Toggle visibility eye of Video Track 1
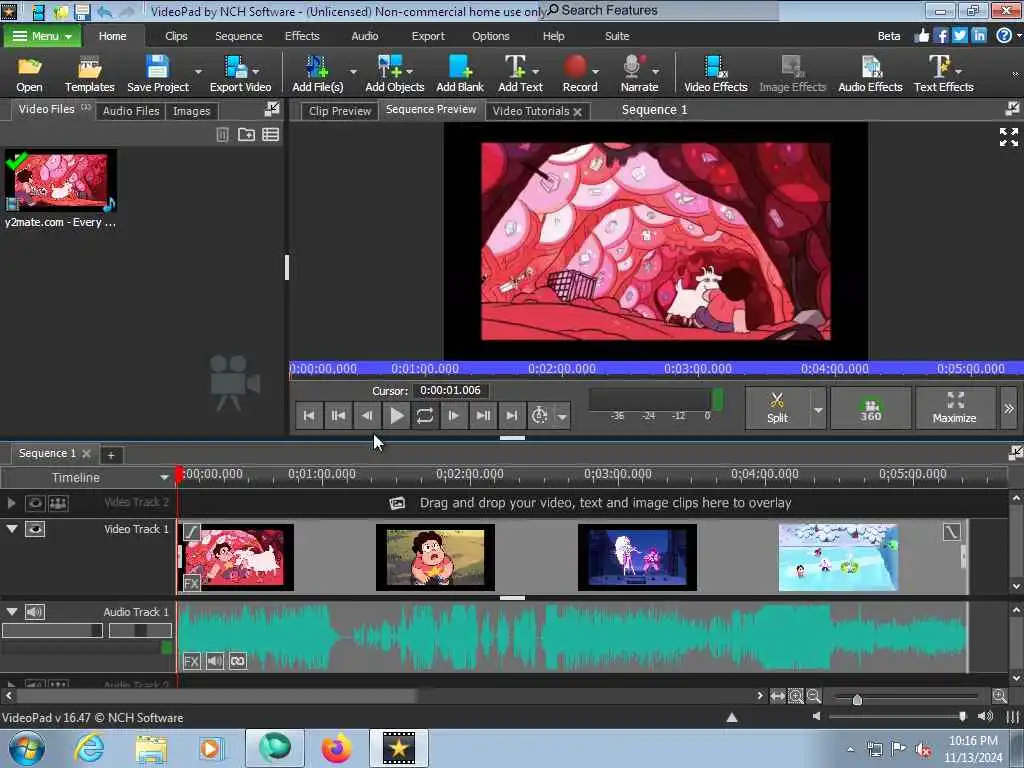The image size is (1024, 768). 35,529
